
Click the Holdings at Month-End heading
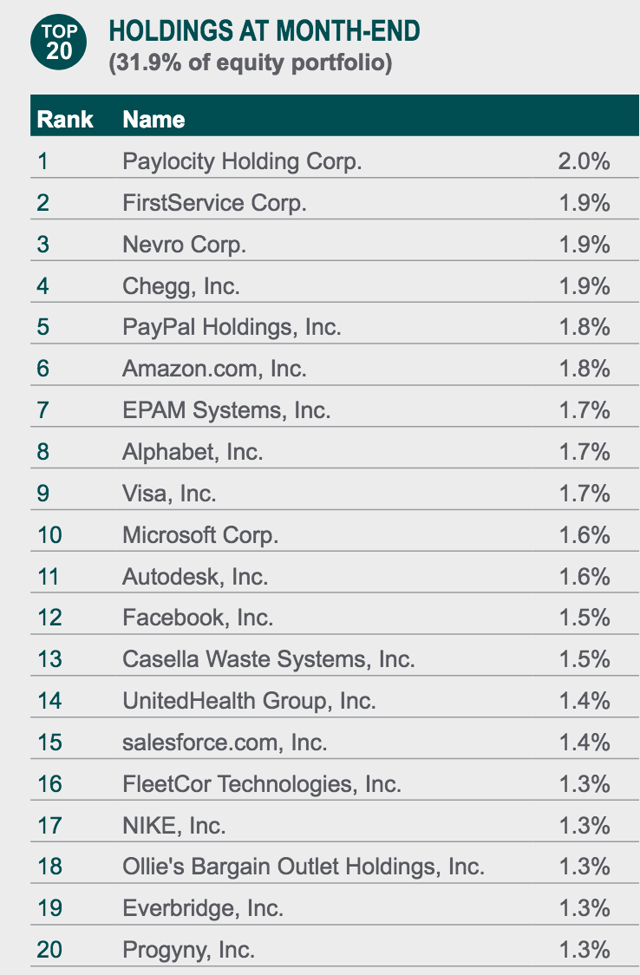pyautogui.click(x=264, y=31)
